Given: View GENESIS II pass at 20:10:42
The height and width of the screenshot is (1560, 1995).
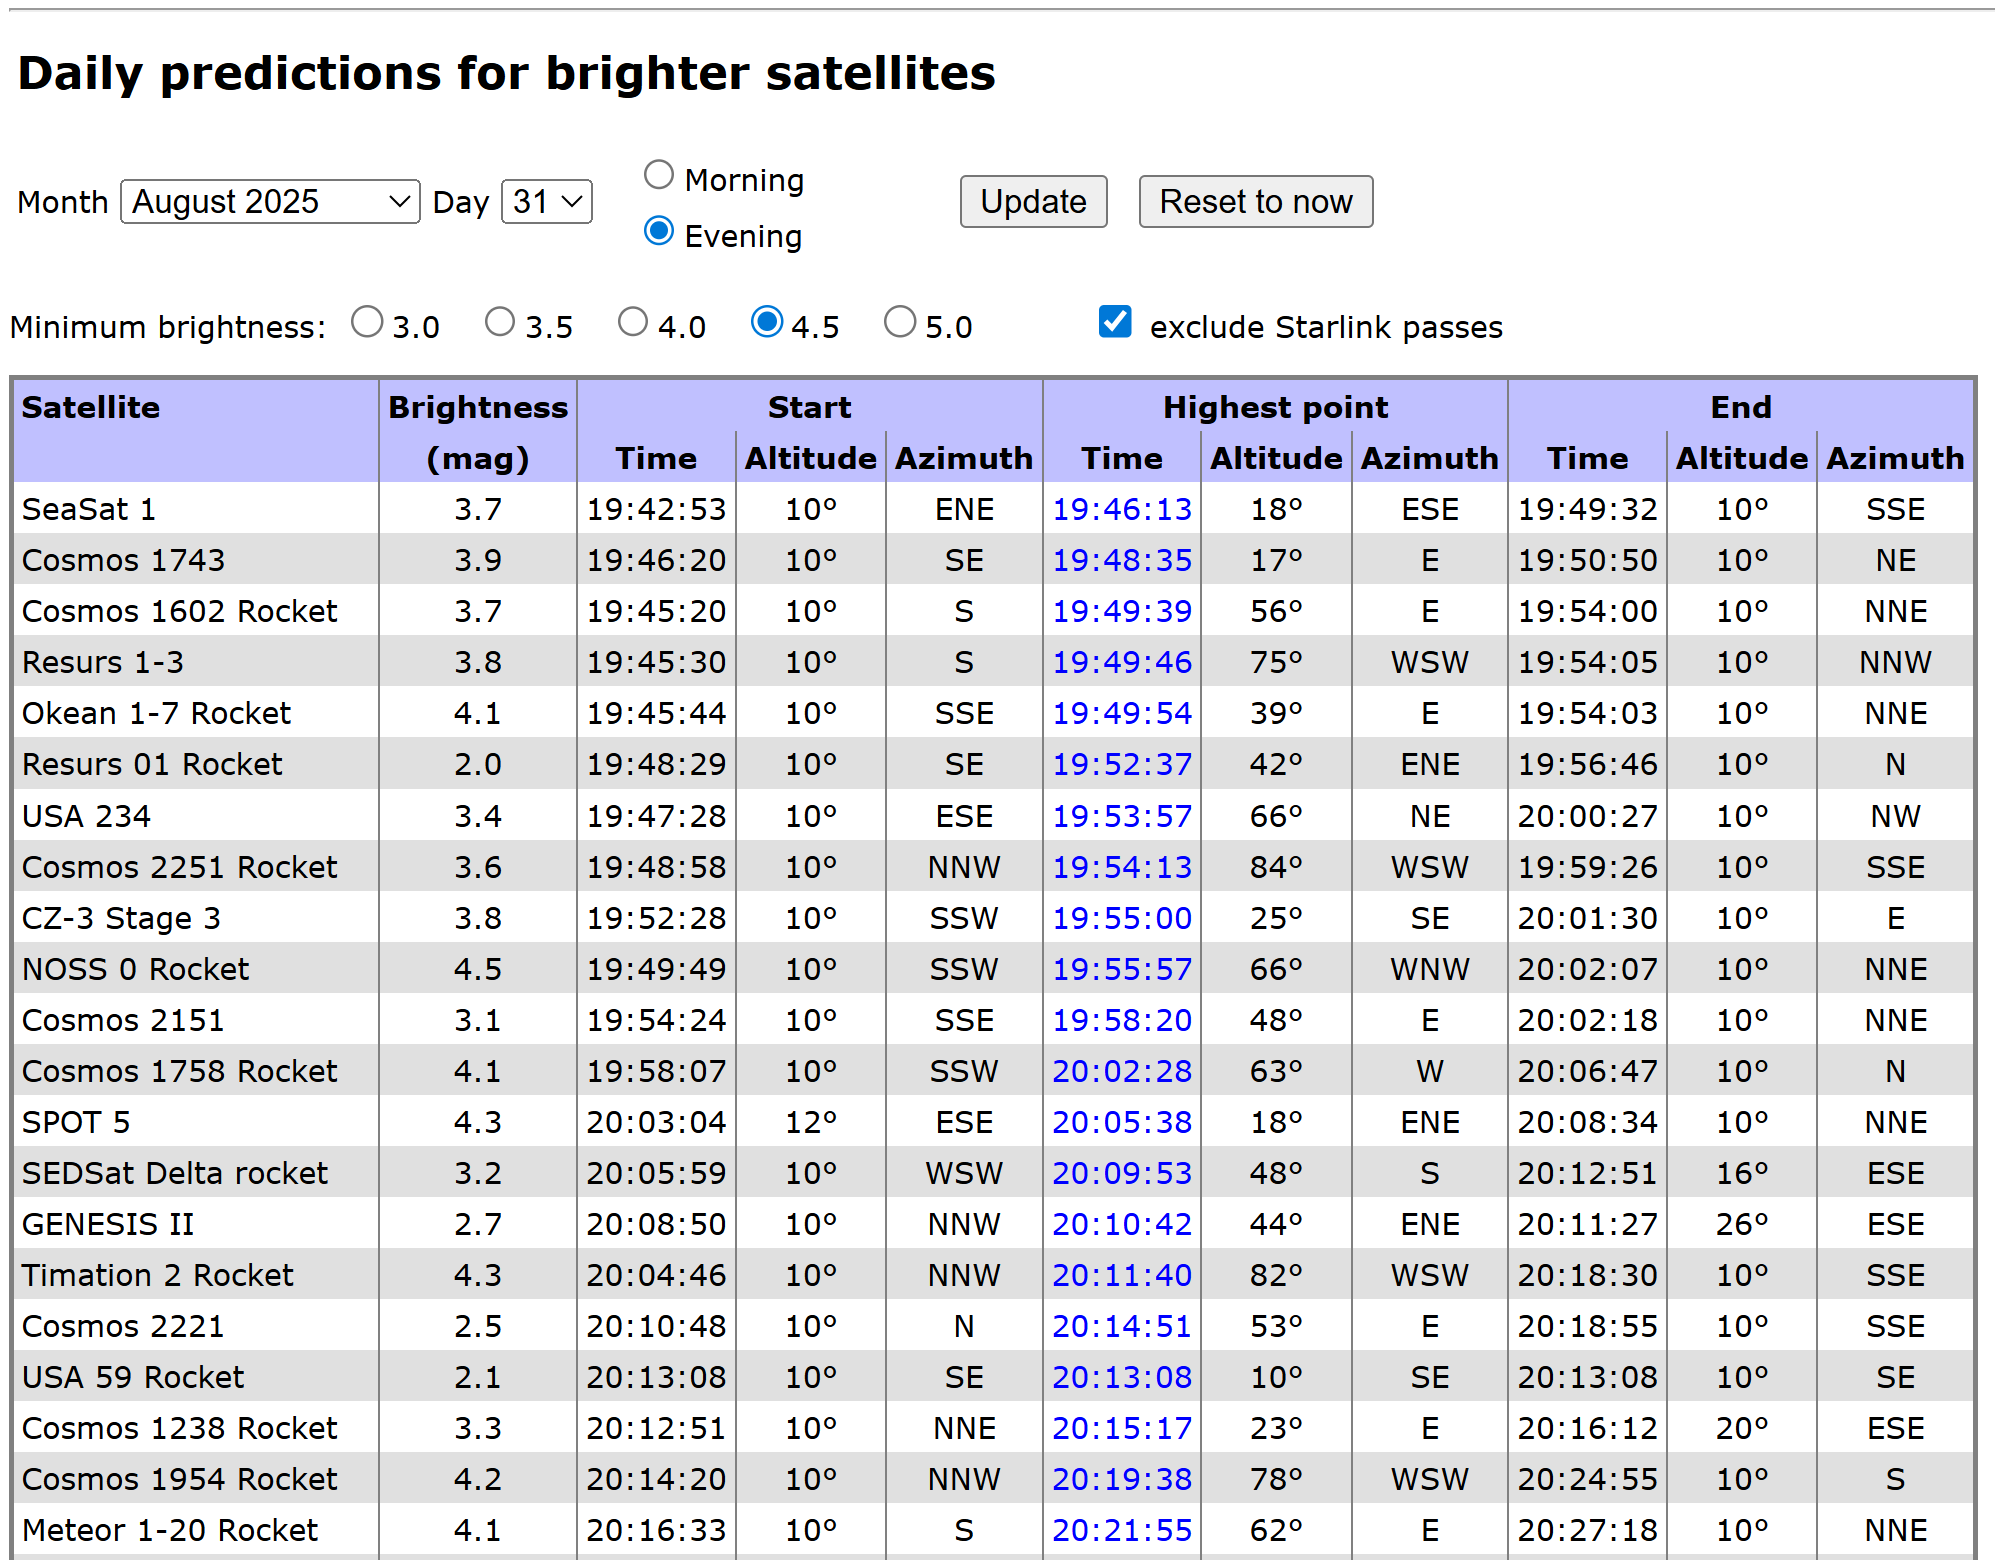Looking at the screenshot, I should point(1121,1223).
